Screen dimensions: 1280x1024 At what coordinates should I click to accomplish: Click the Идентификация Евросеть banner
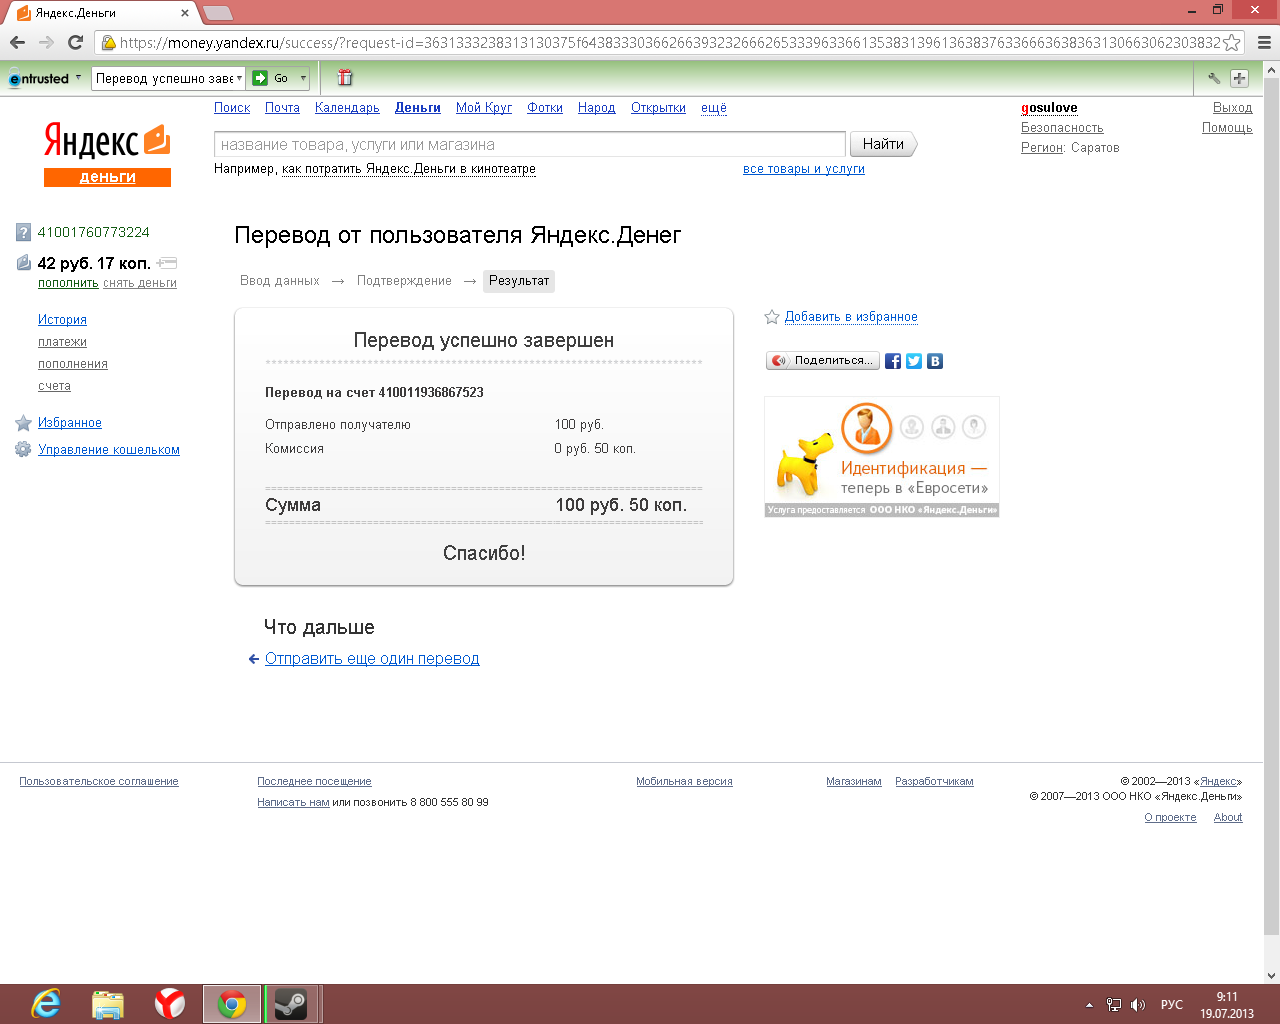(882, 457)
